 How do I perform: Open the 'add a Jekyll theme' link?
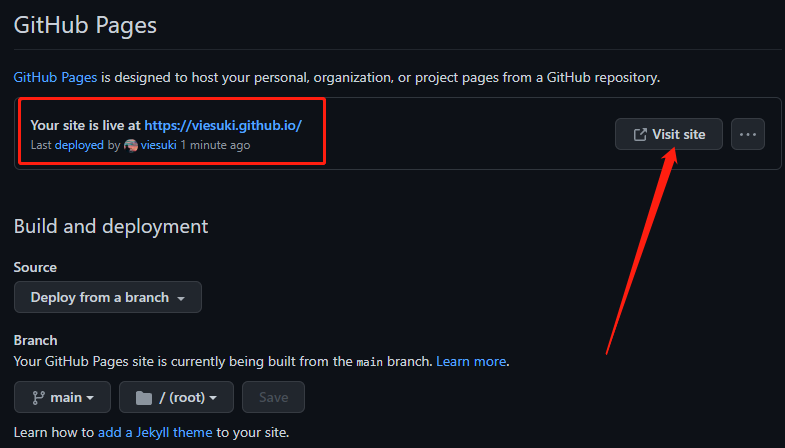(x=155, y=432)
